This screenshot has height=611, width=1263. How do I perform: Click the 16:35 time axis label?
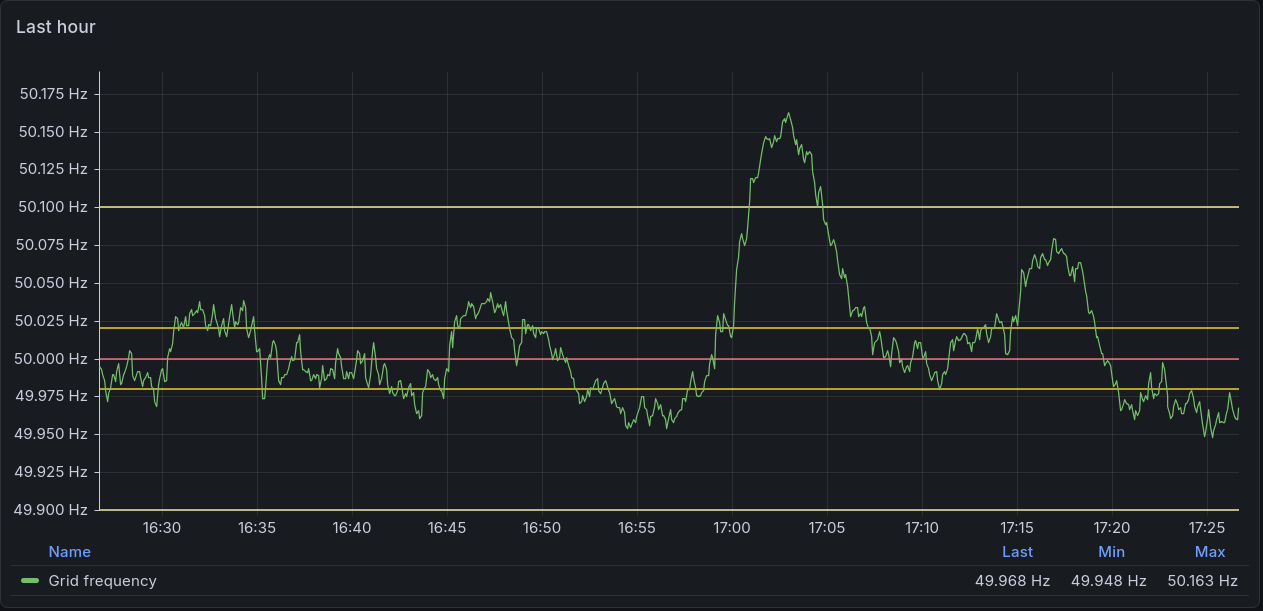[x=257, y=527]
